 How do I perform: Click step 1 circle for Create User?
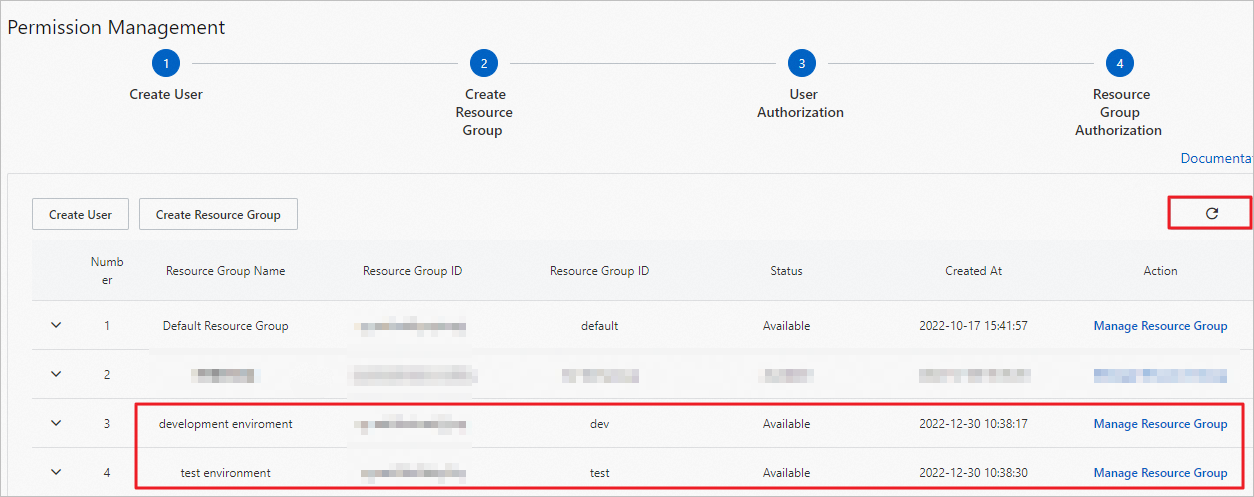[x=166, y=64]
